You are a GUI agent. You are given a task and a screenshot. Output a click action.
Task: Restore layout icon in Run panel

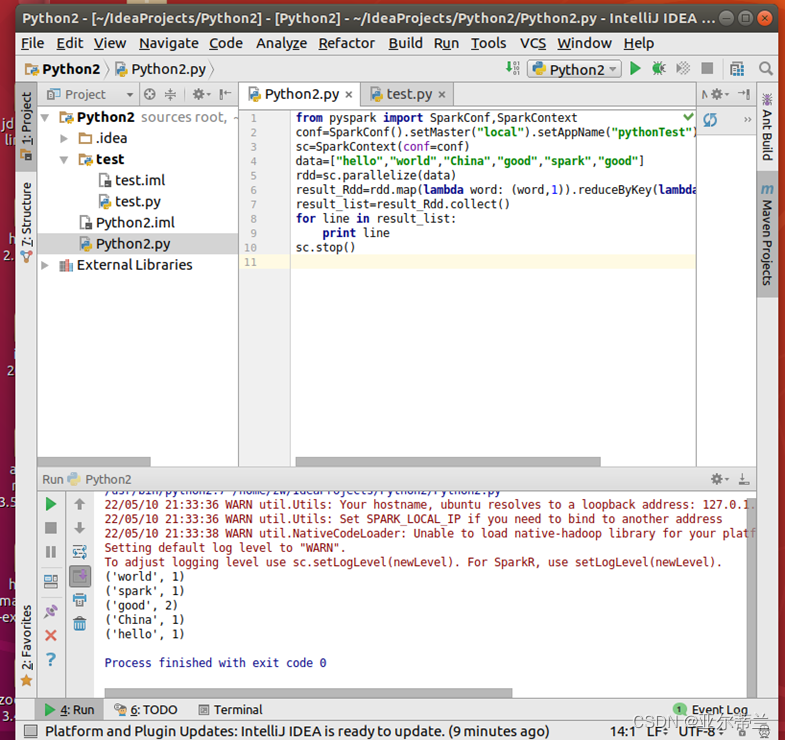click(51, 581)
